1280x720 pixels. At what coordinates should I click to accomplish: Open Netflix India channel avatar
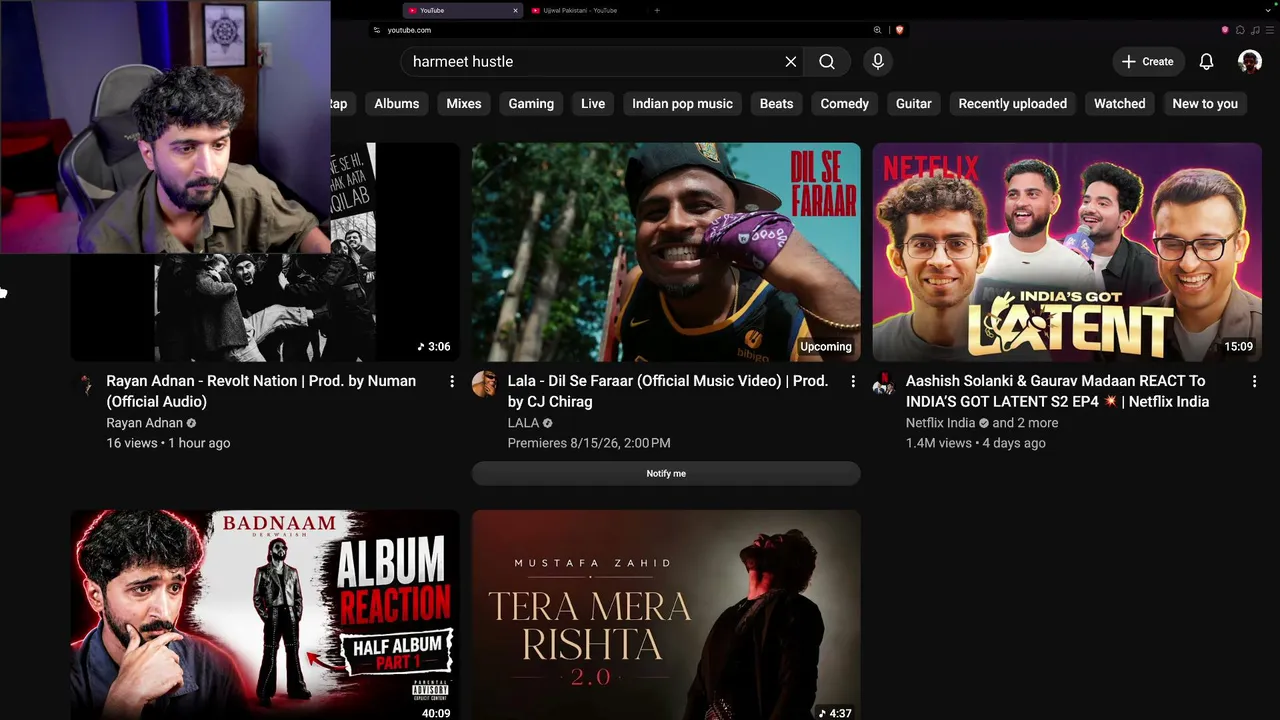point(884,384)
